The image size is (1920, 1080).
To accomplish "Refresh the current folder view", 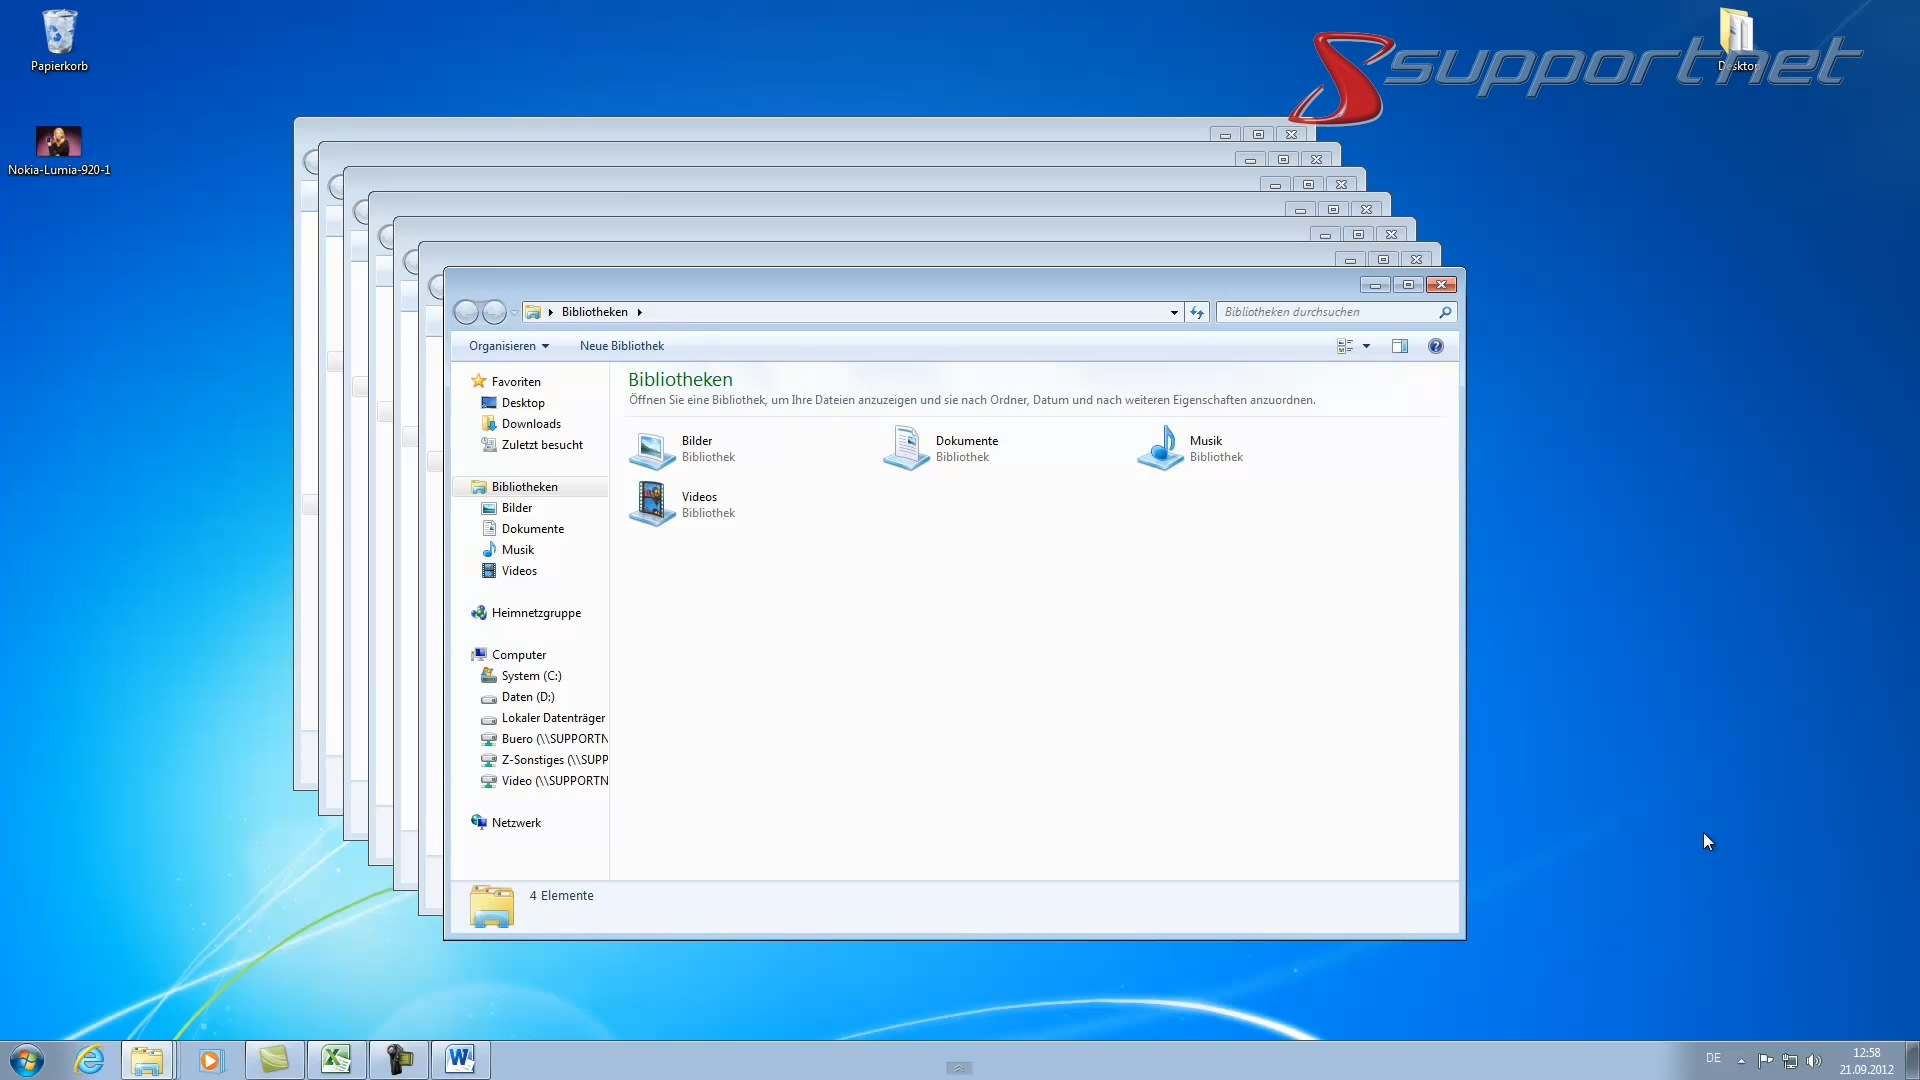I will point(1197,312).
